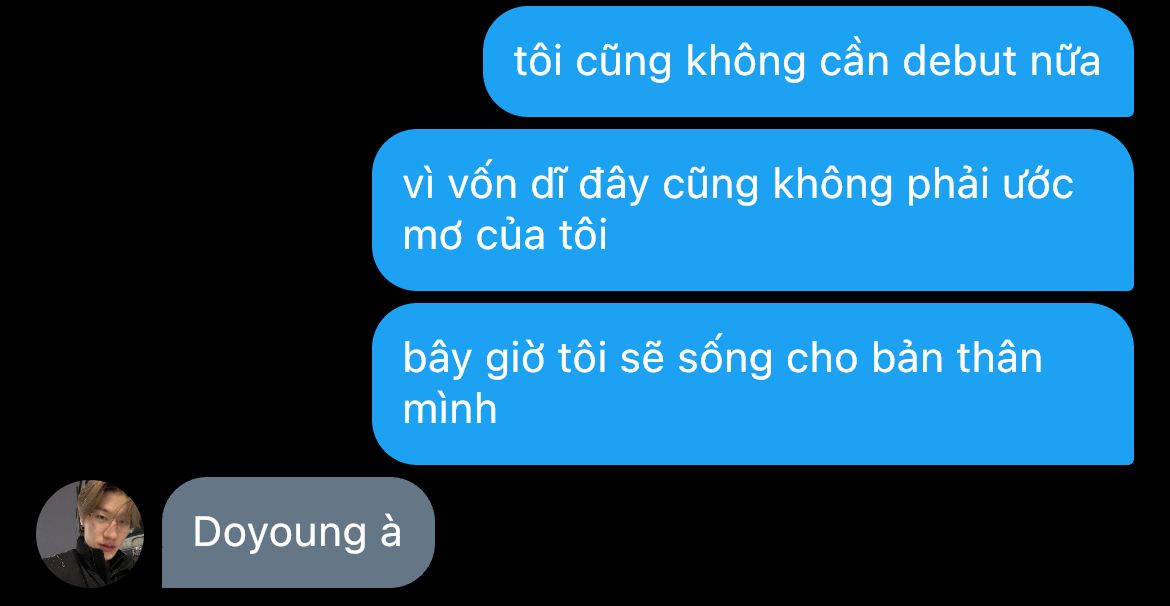The height and width of the screenshot is (606, 1170).
Task: Open the sender's profile picture avatar
Action: (x=90, y=534)
